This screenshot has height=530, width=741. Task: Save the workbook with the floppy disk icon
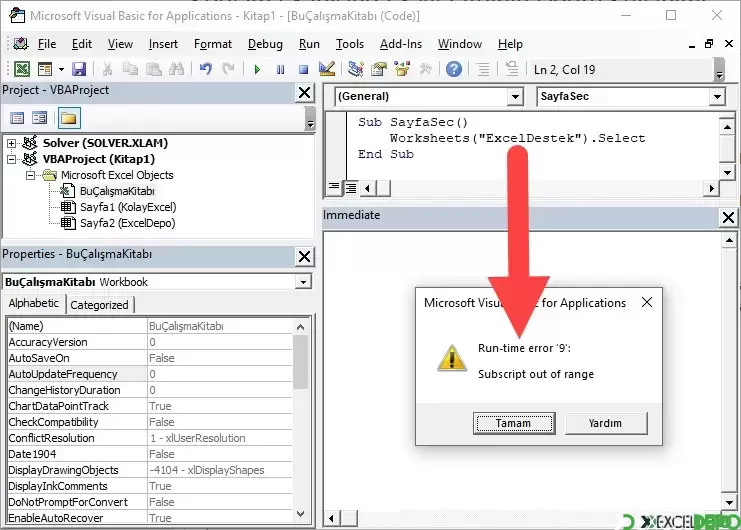point(79,69)
